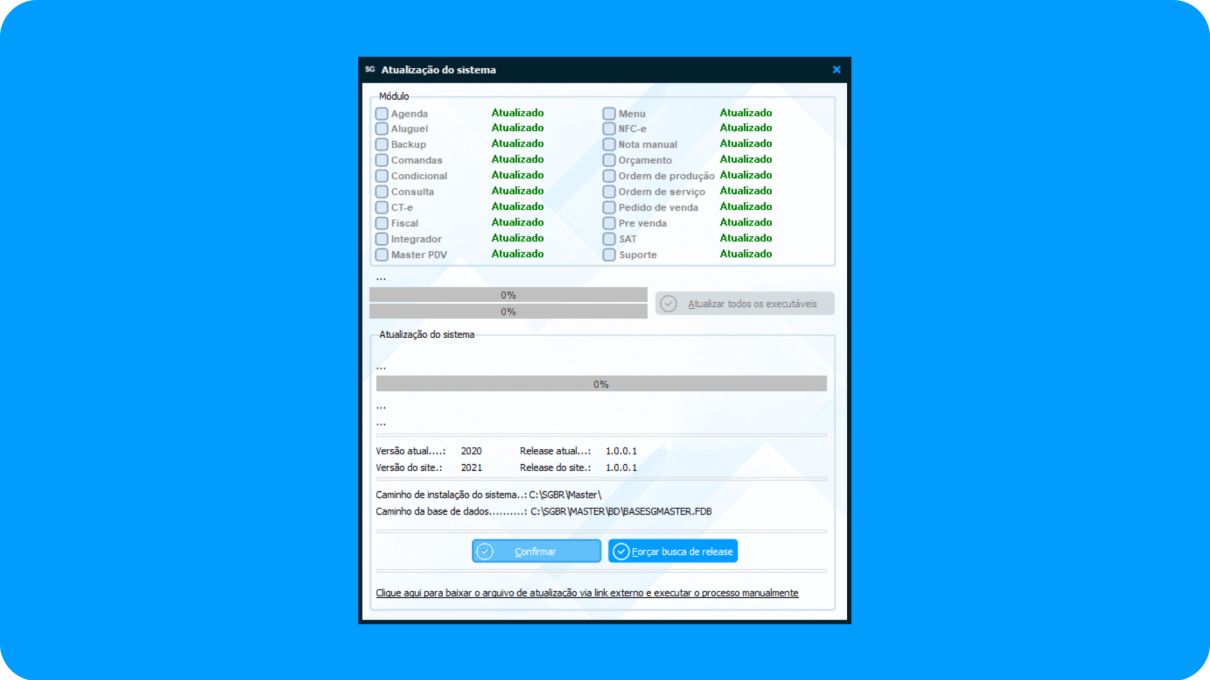Select the Pedido de venda checkbox
Screen dimensions: 1210x680
pyautogui.click(x=609, y=208)
